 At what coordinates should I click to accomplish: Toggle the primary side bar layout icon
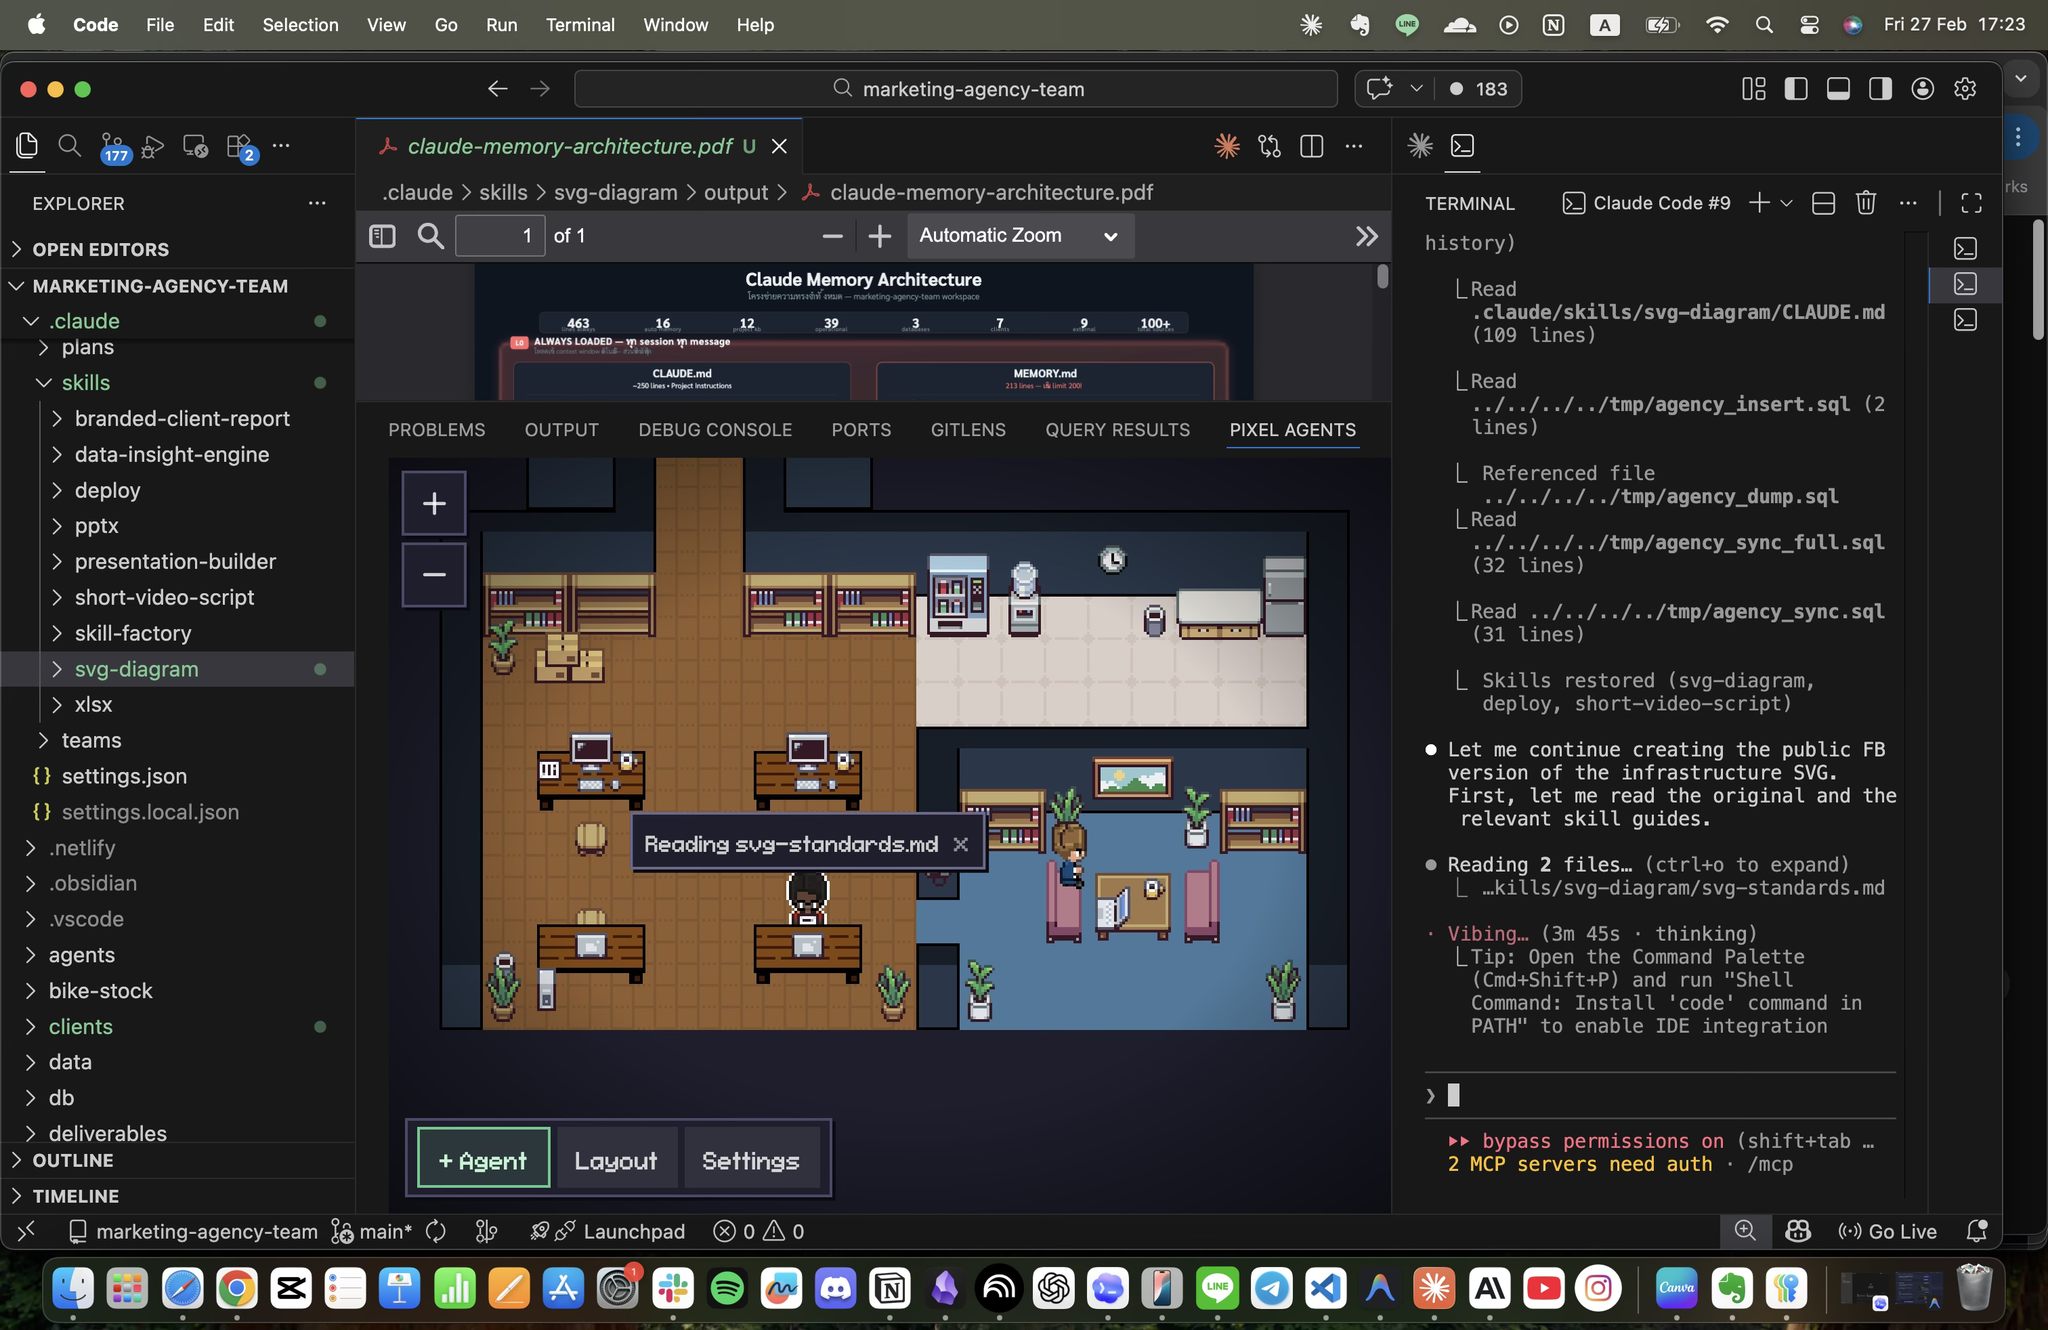point(1796,89)
